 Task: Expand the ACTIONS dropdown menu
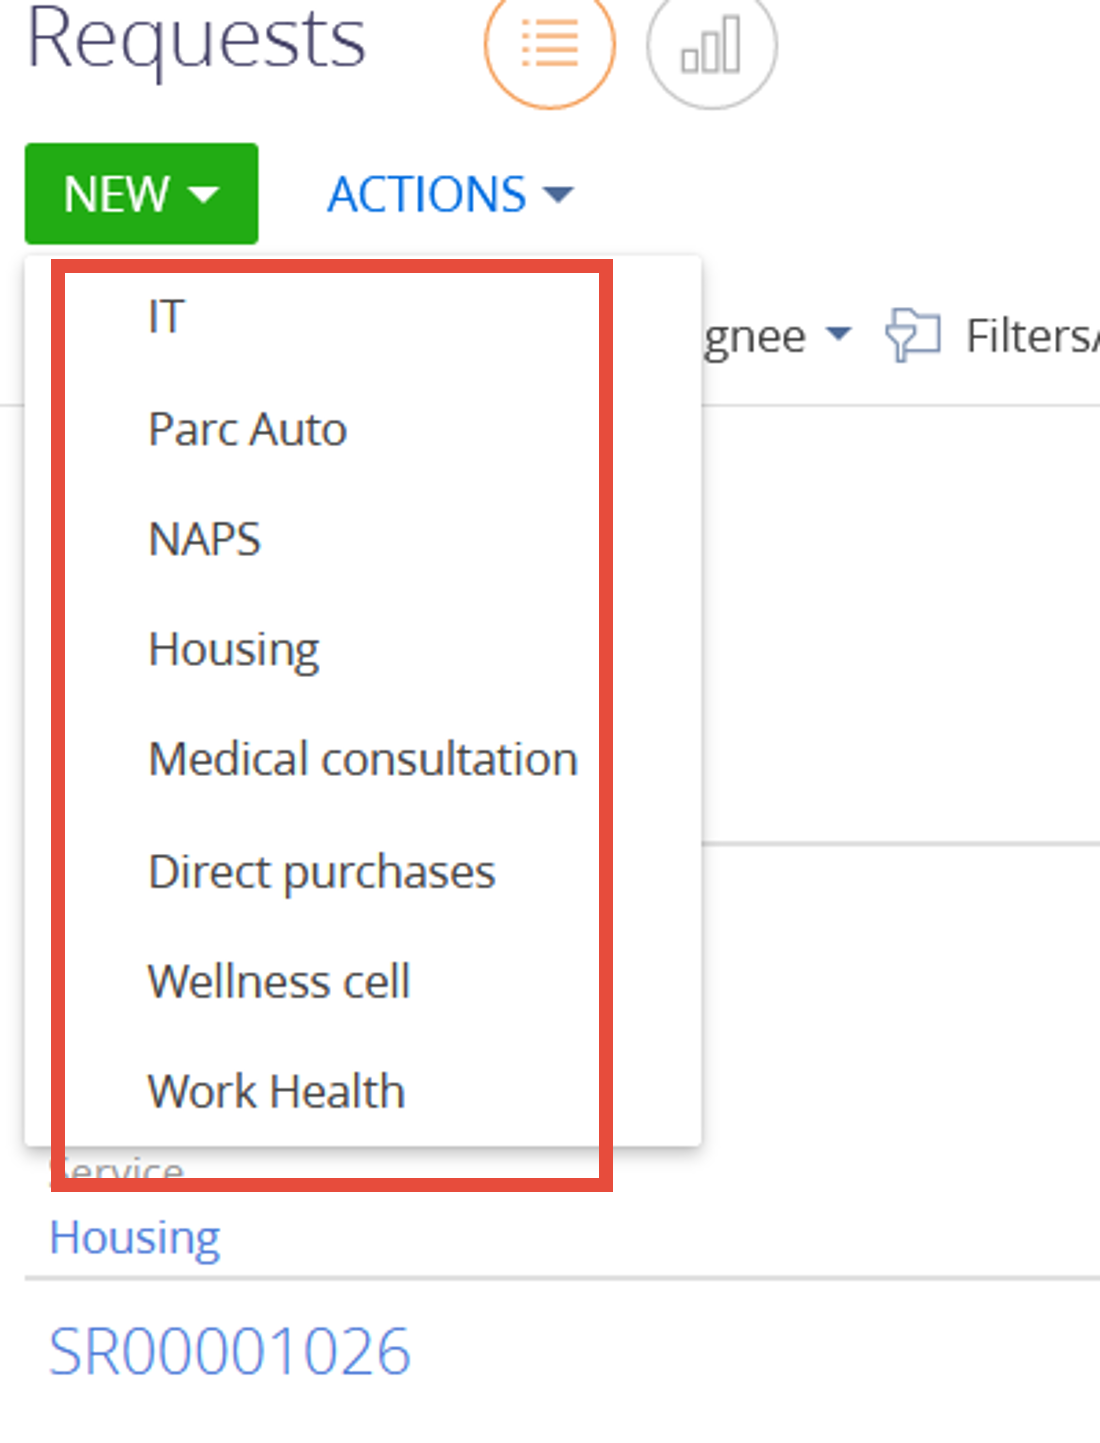(x=450, y=194)
